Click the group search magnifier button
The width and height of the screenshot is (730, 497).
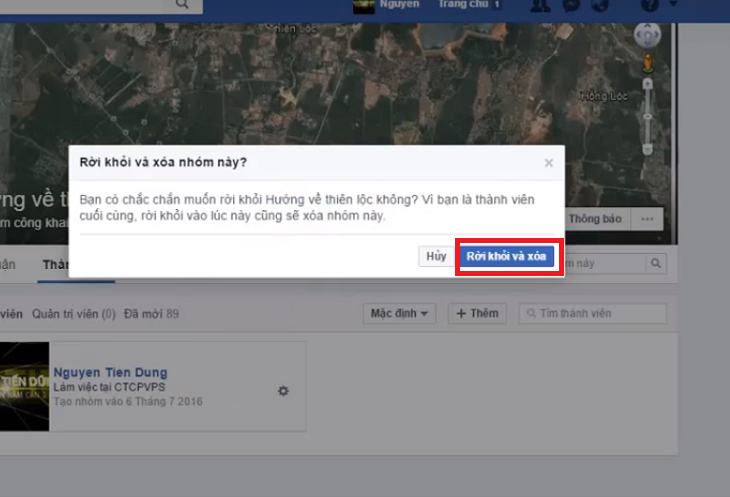pos(656,263)
